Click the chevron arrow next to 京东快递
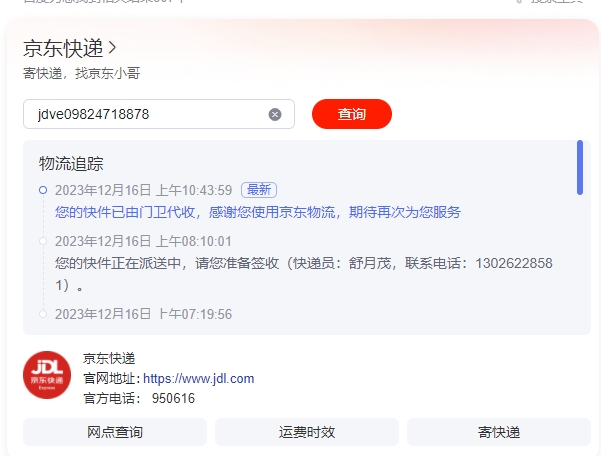The height and width of the screenshot is (456, 601). coord(112,48)
